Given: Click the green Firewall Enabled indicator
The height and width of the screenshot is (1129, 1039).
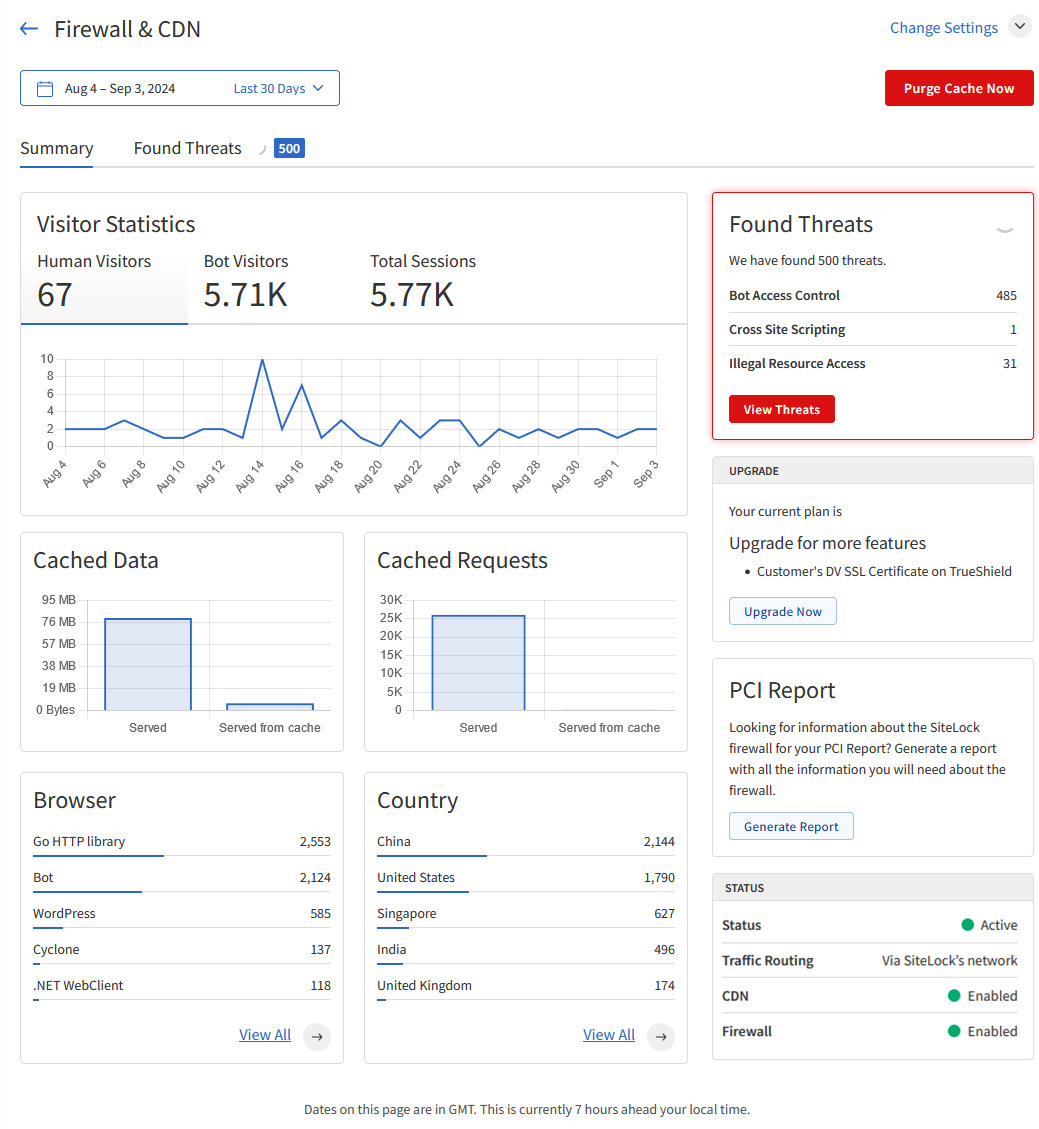Looking at the screenshot, I should point(954,1031).
